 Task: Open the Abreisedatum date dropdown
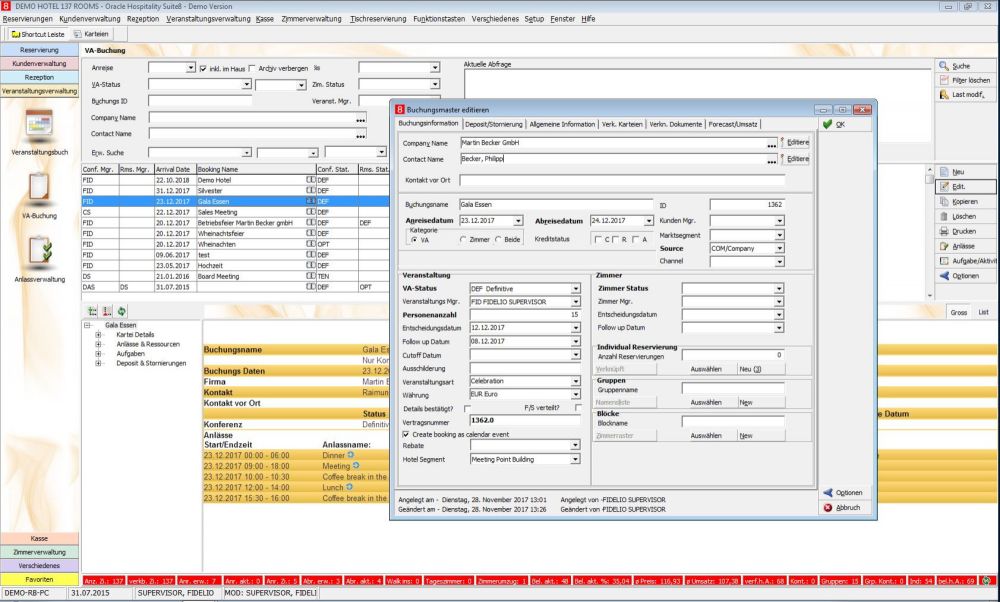(649, 221)
